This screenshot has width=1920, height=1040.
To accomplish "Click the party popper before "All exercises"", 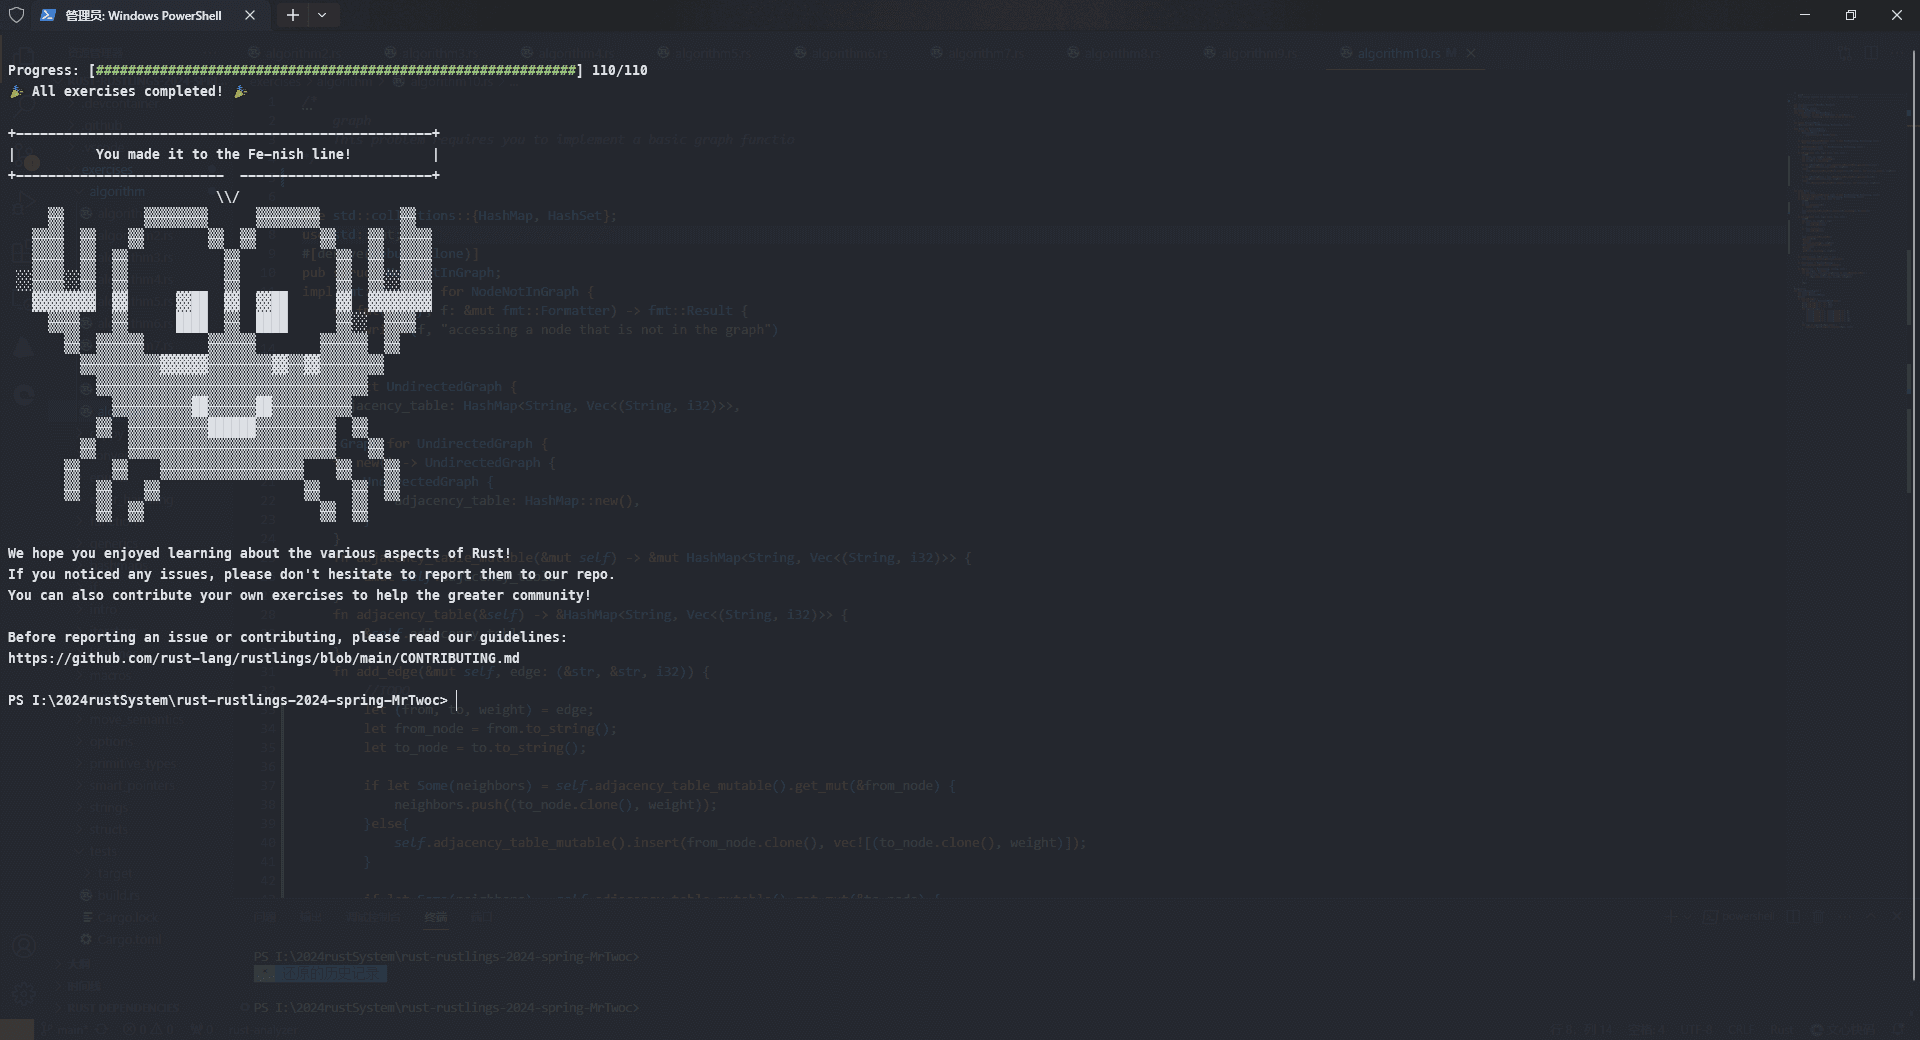I will 16,91.
